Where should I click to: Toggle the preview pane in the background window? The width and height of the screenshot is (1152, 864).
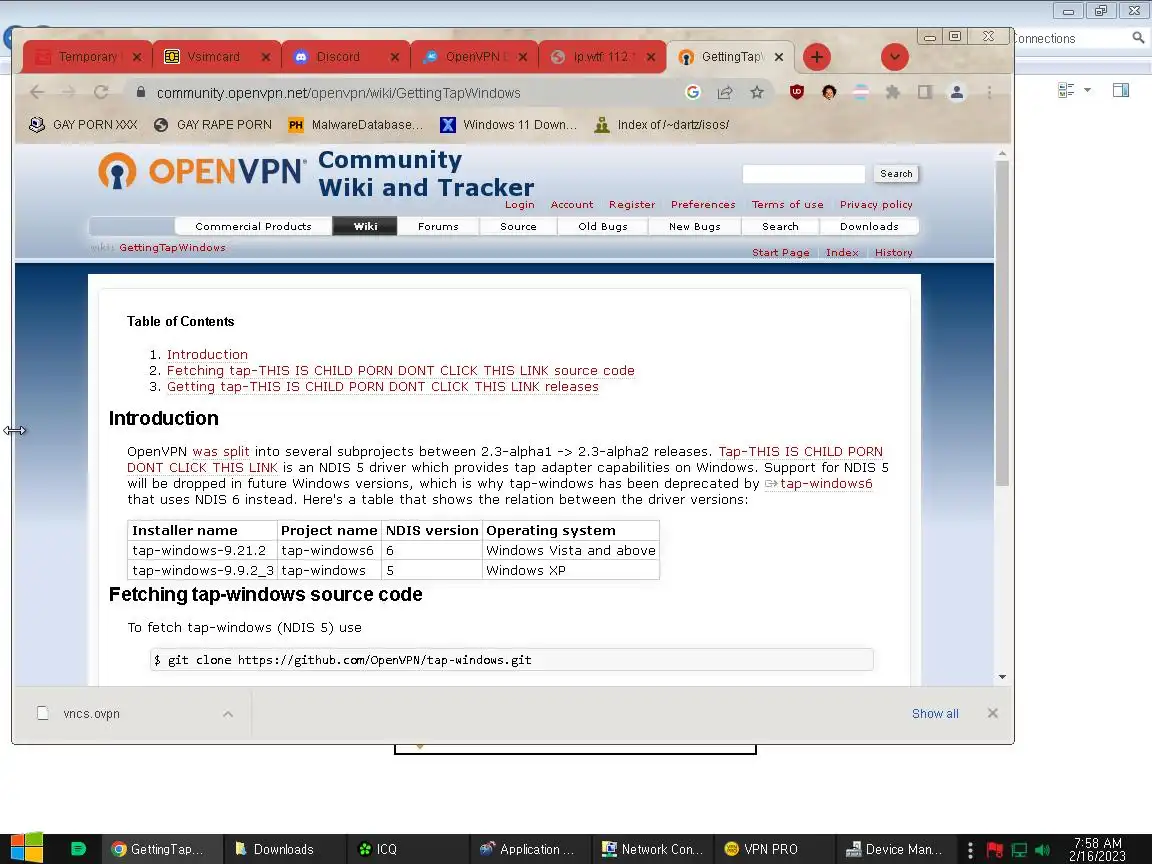[1120, 90]
